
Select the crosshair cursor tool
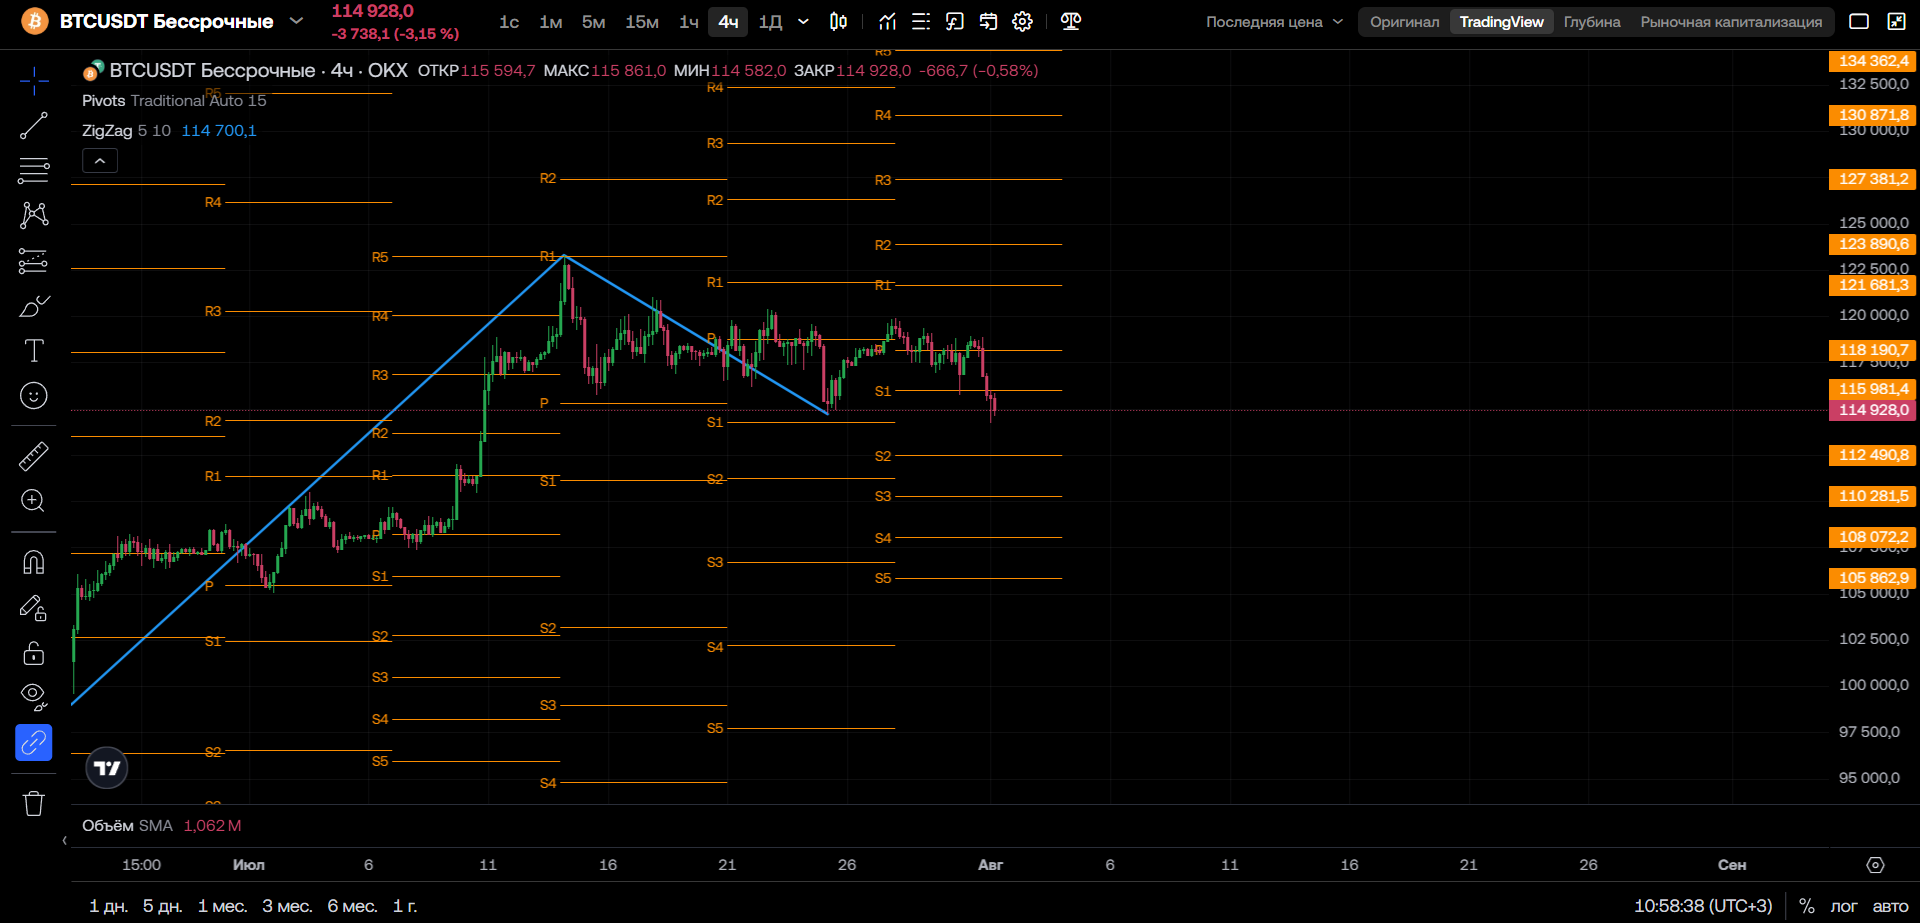point(34,81)
